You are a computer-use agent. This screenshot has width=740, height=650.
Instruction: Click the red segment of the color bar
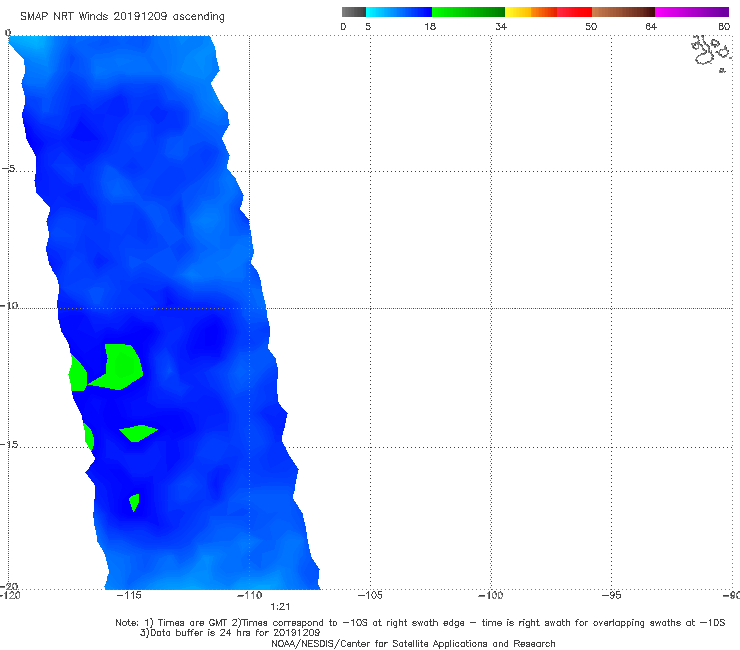574,12
